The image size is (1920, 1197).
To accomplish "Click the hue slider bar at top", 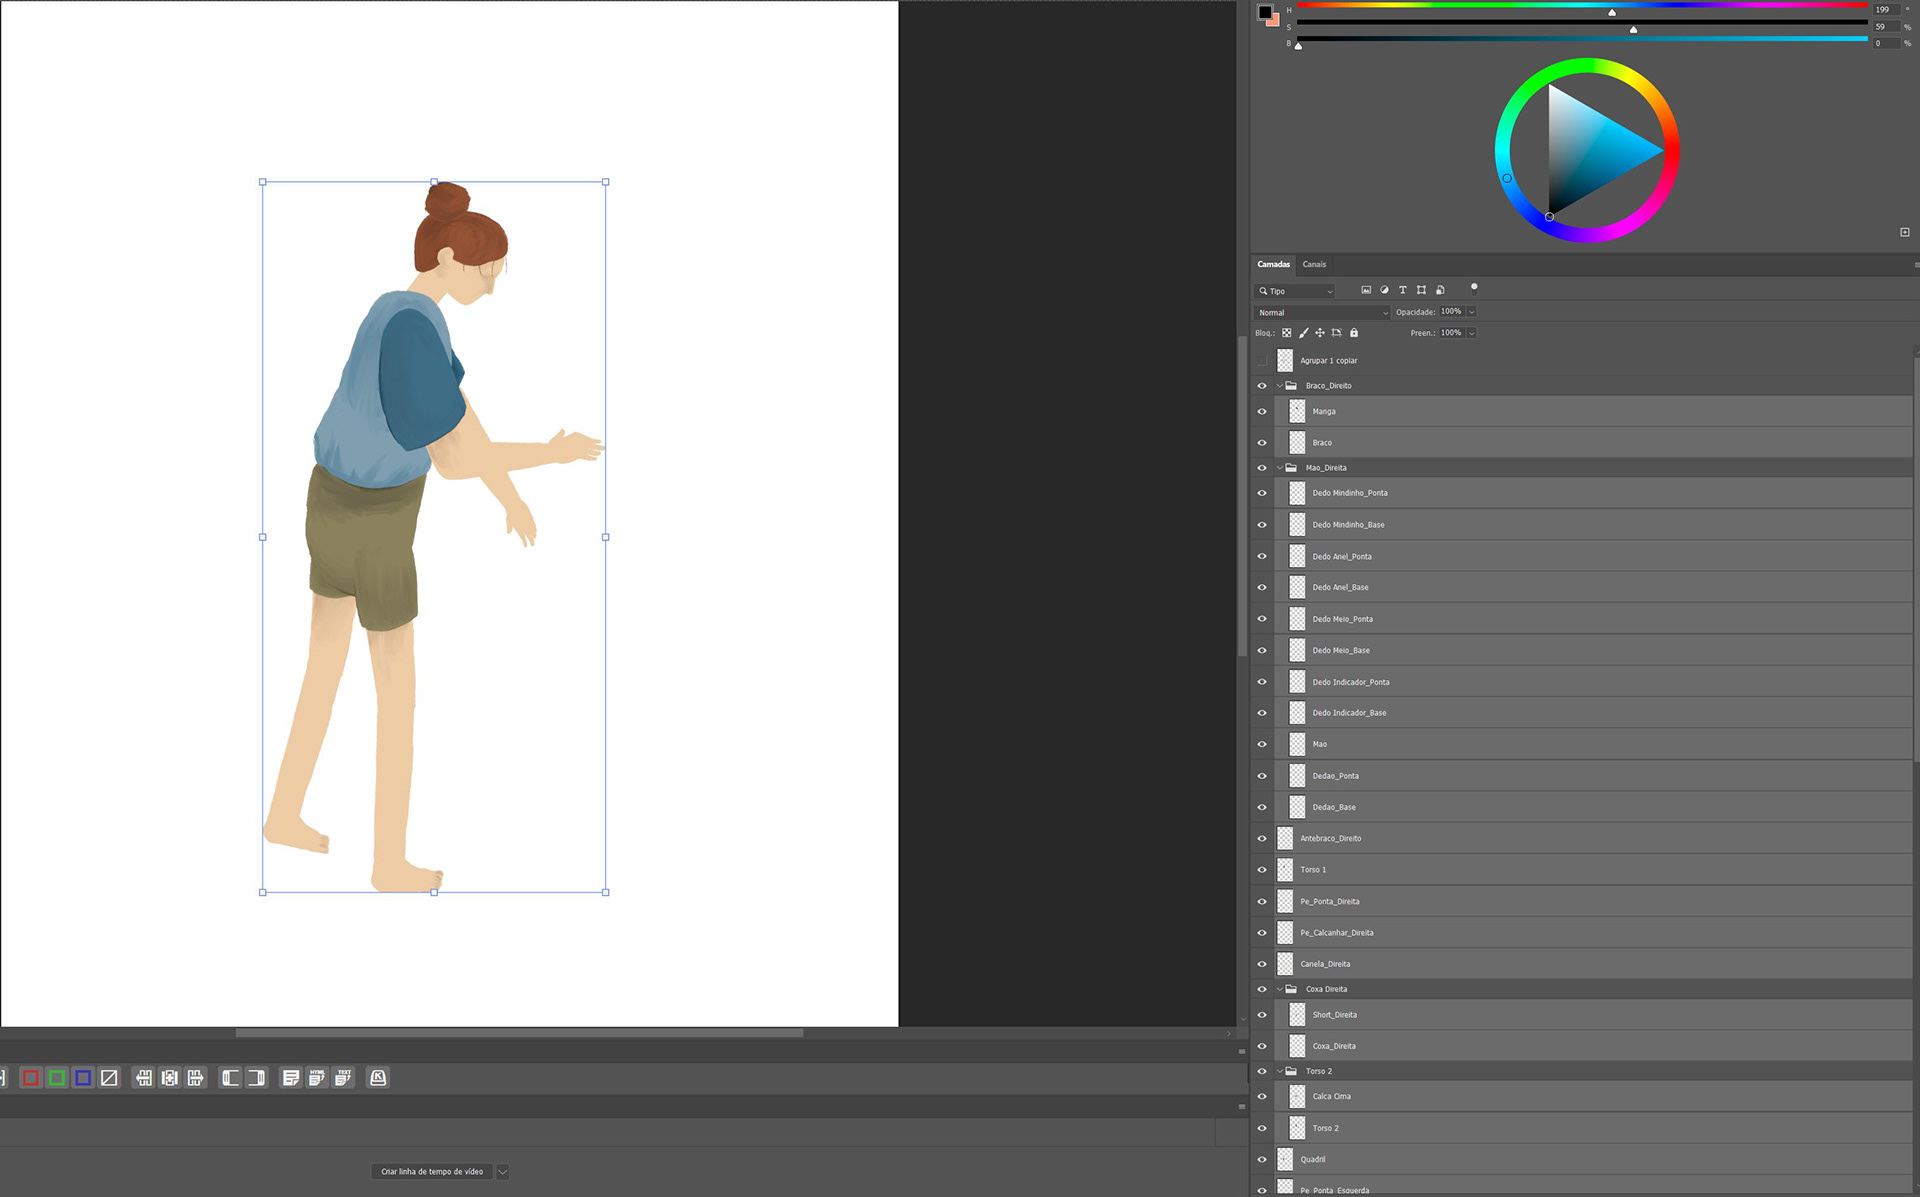I will (1582, 5).
